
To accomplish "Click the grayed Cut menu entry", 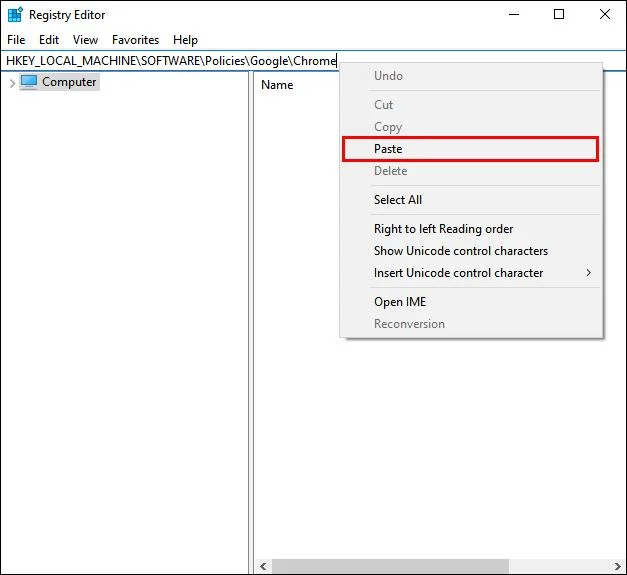I will point(470,105).
